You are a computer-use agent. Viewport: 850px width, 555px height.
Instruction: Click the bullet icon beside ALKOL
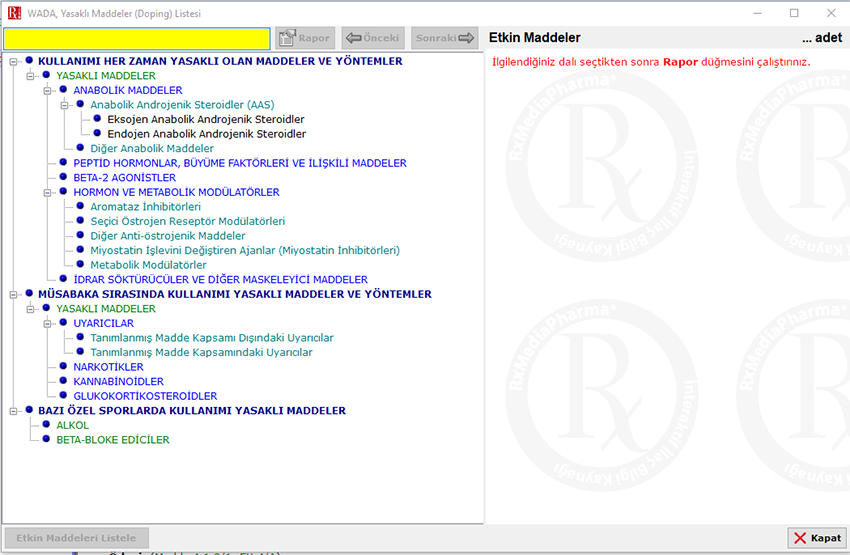(46, 425)
